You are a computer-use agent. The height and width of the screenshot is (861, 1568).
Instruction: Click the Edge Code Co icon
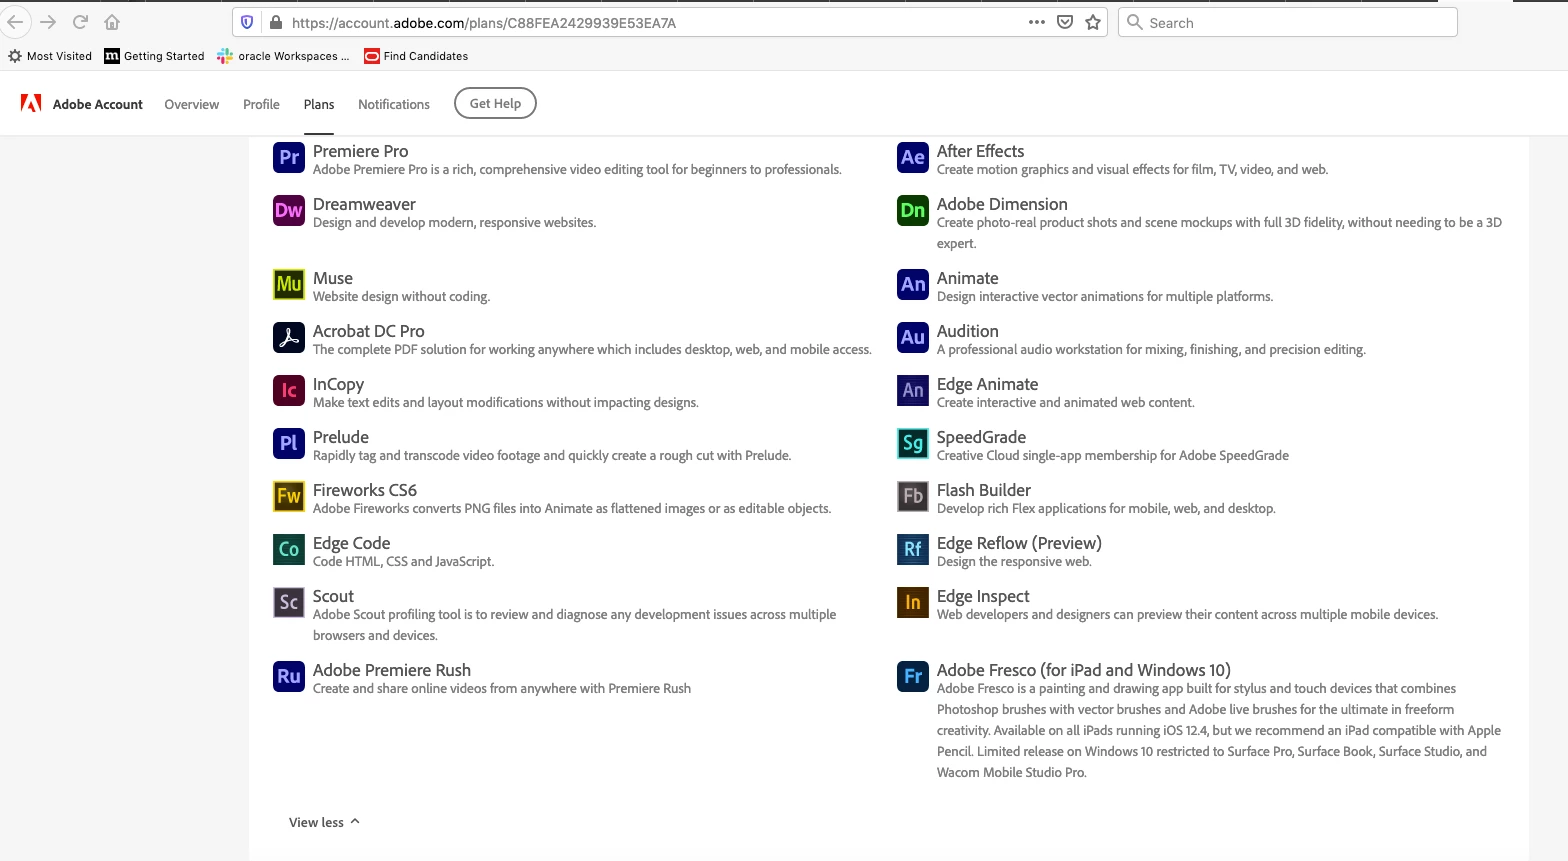click(289, 549)
